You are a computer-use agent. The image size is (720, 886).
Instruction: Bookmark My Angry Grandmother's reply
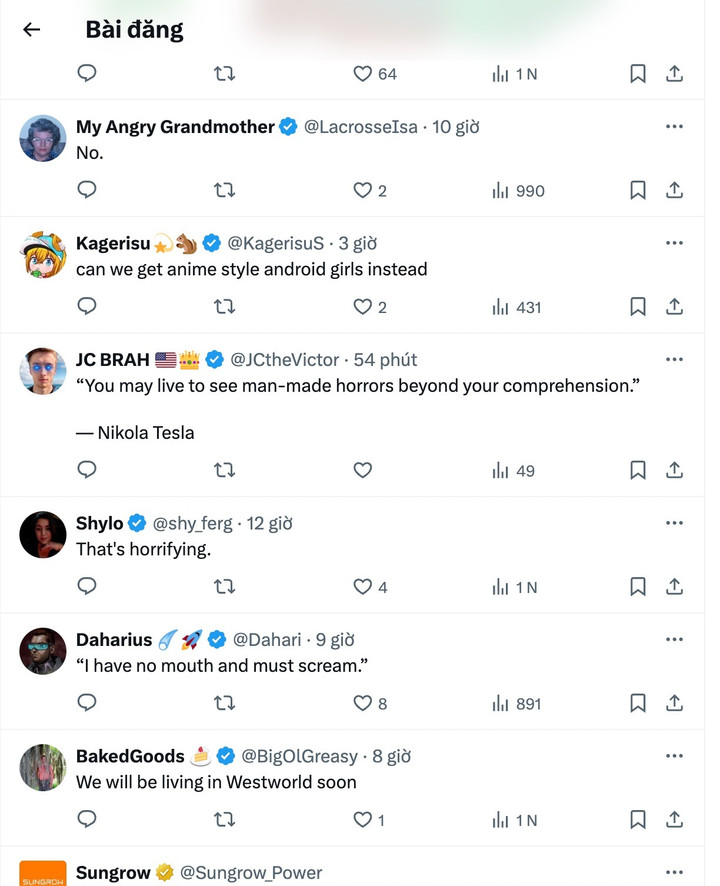click(x=638, y=190)
